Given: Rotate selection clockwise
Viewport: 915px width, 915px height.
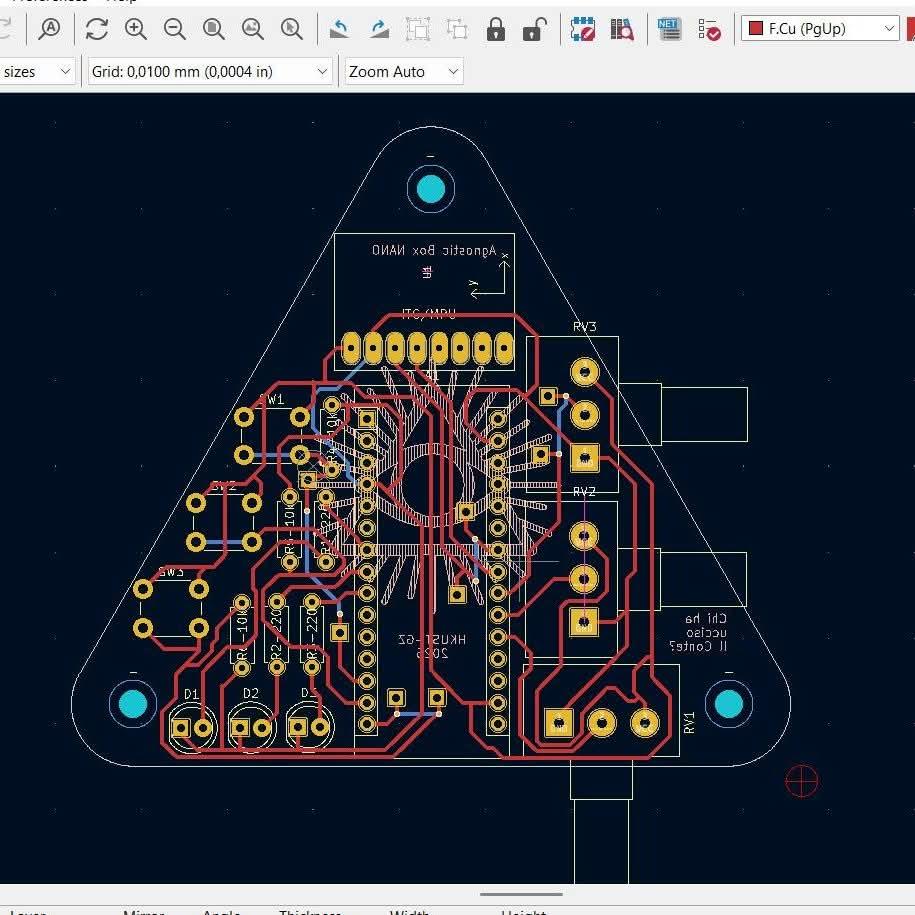Looking at the screenshot, I should coord(379,29).
